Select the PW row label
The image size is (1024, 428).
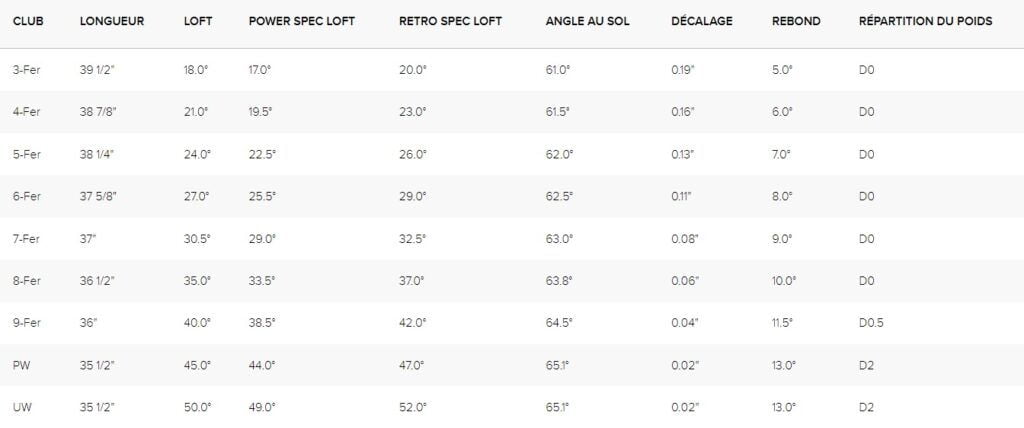click(21, 366)
